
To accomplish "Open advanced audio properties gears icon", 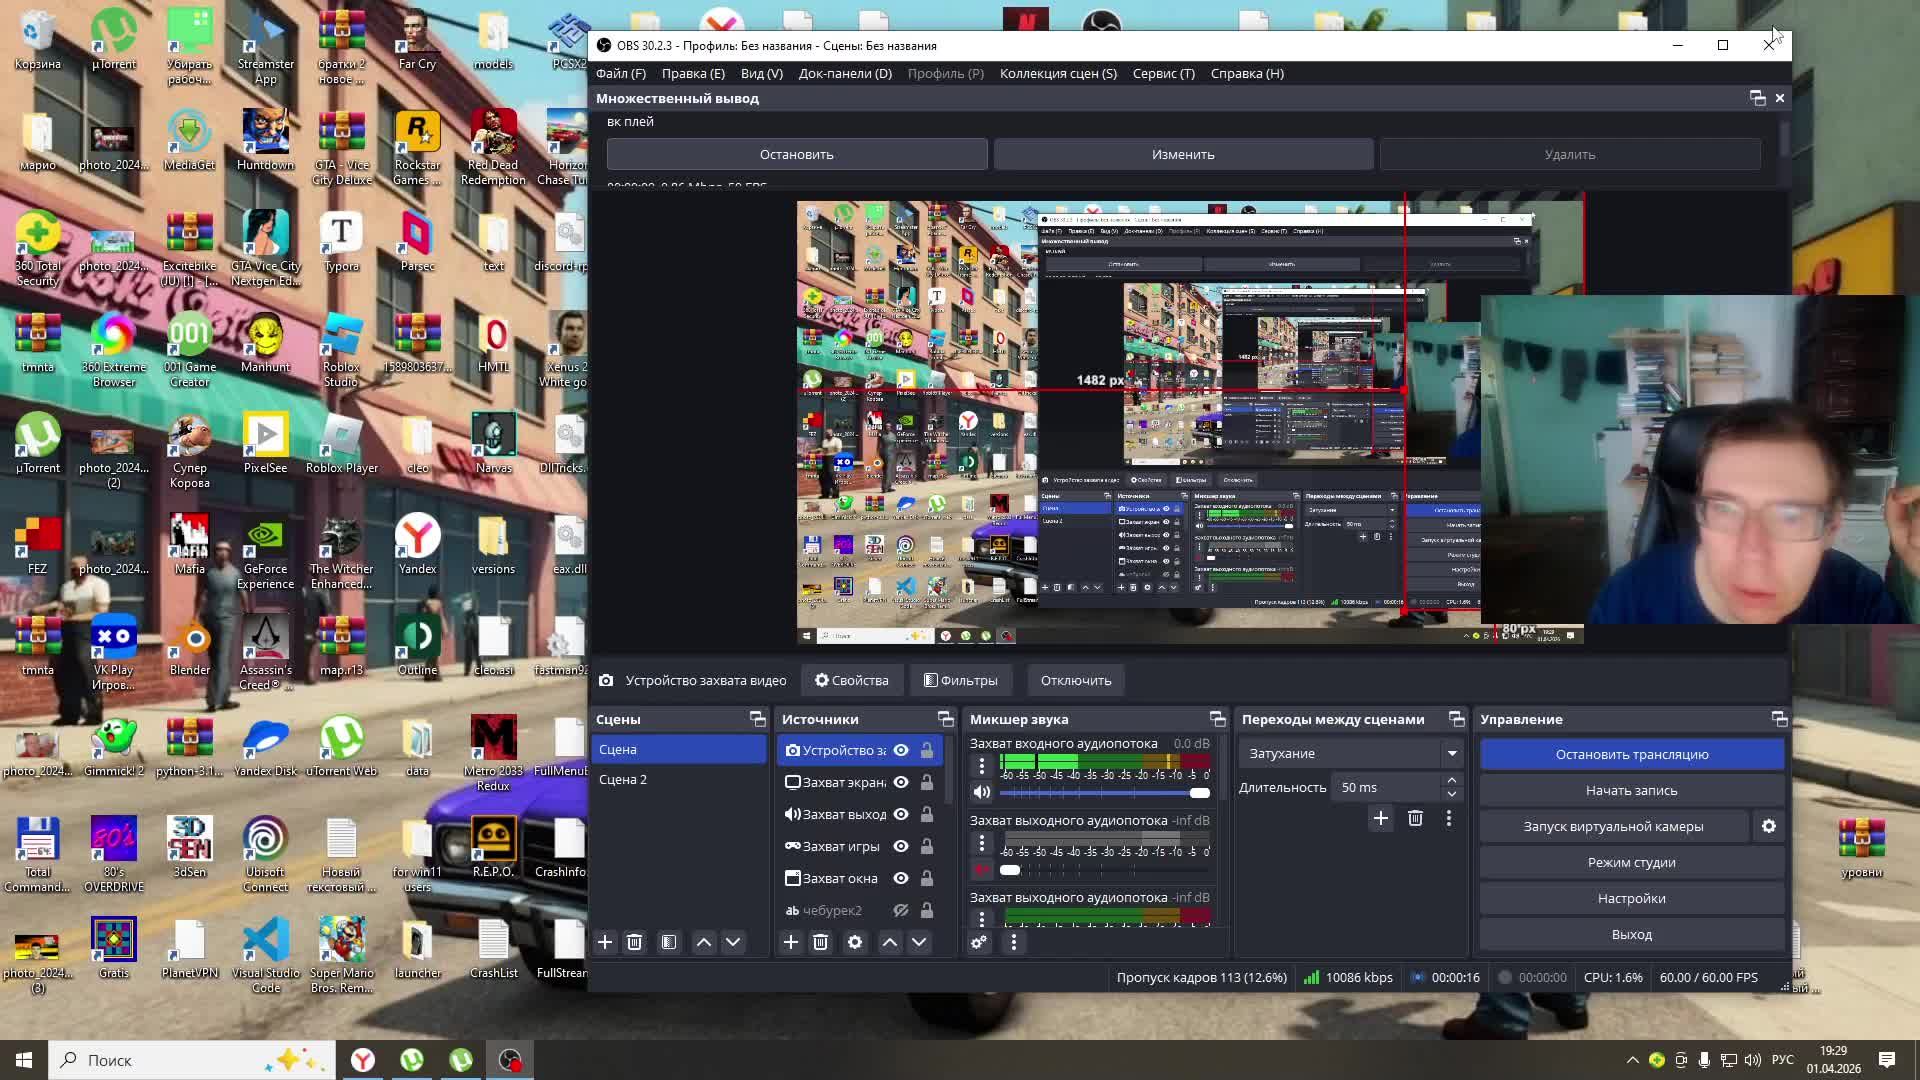I will pos(979,942).
